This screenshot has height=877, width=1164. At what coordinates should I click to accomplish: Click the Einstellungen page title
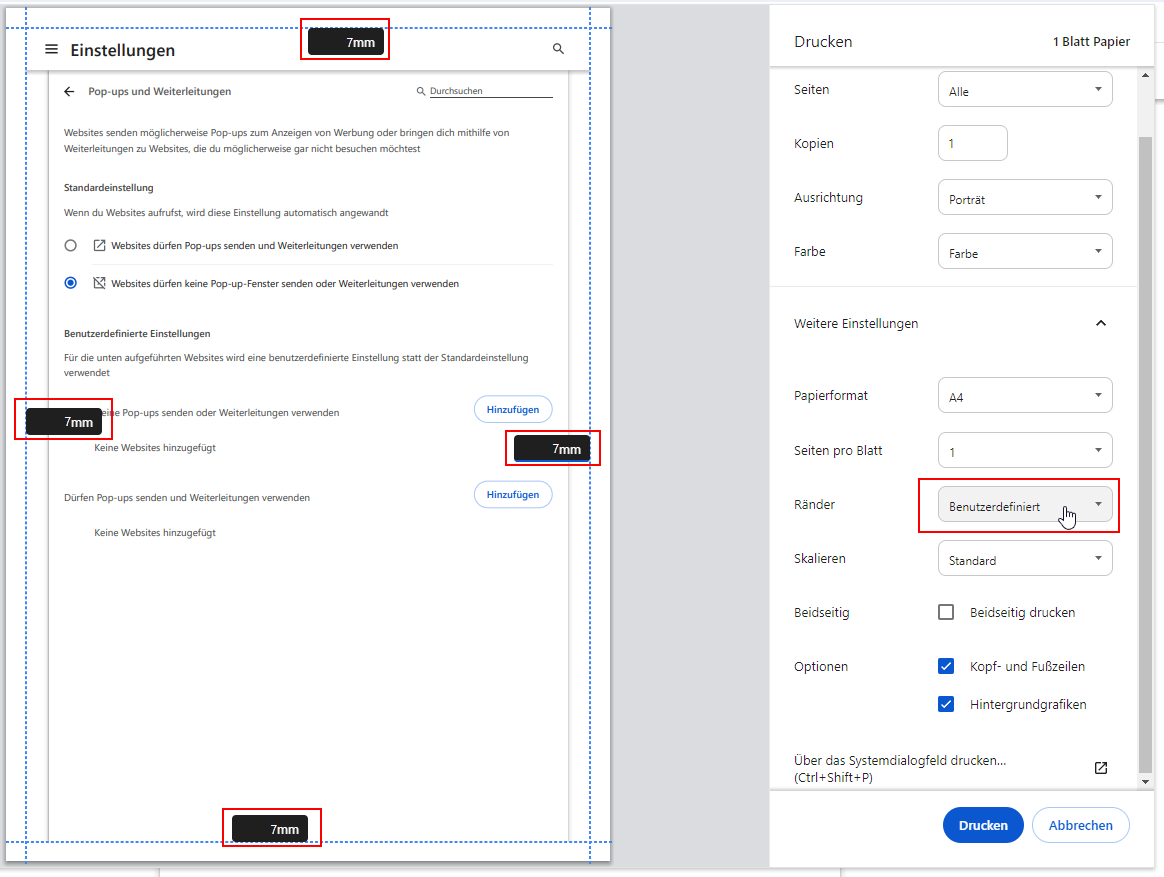[x=122, y=50]
